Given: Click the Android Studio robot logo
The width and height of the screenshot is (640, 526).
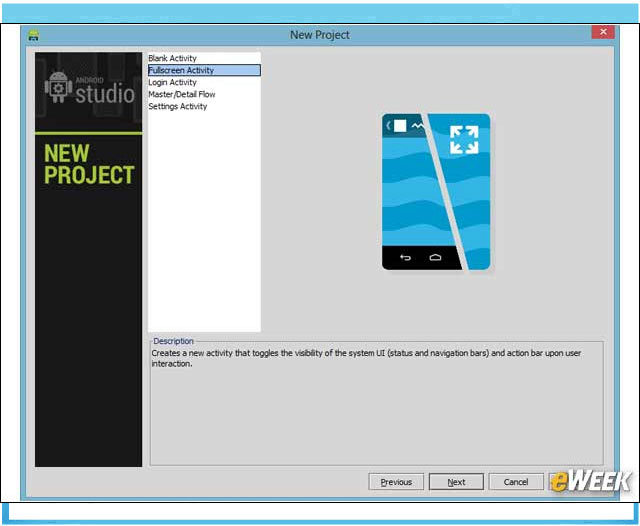Looking at the screenshot, I should tap(58, 87).
